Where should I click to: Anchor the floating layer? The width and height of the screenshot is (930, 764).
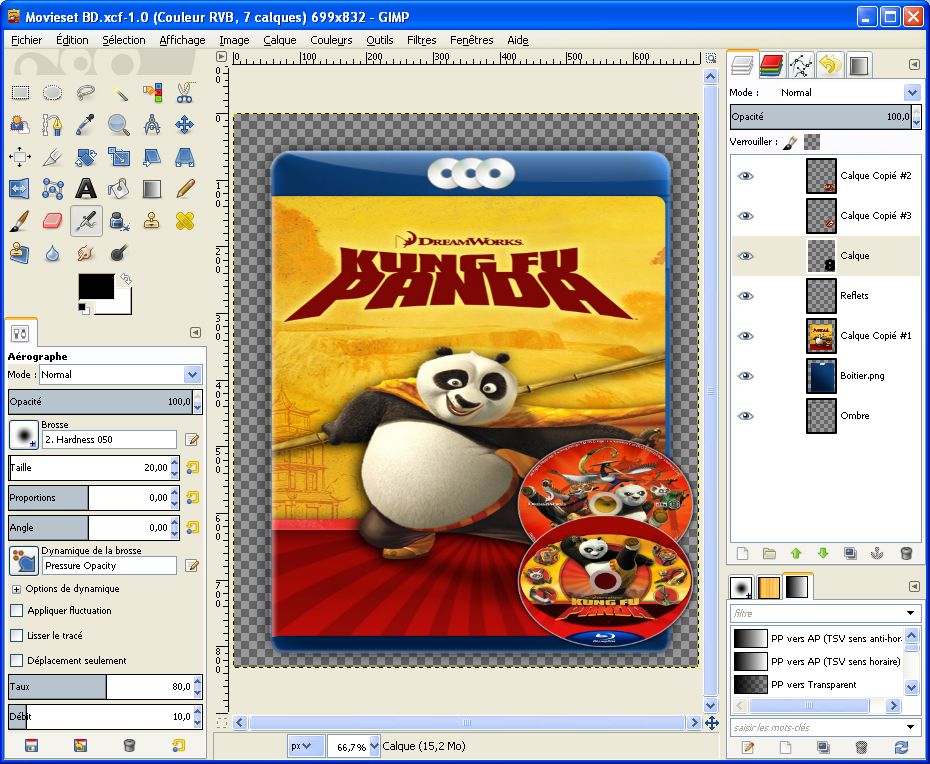877,553
